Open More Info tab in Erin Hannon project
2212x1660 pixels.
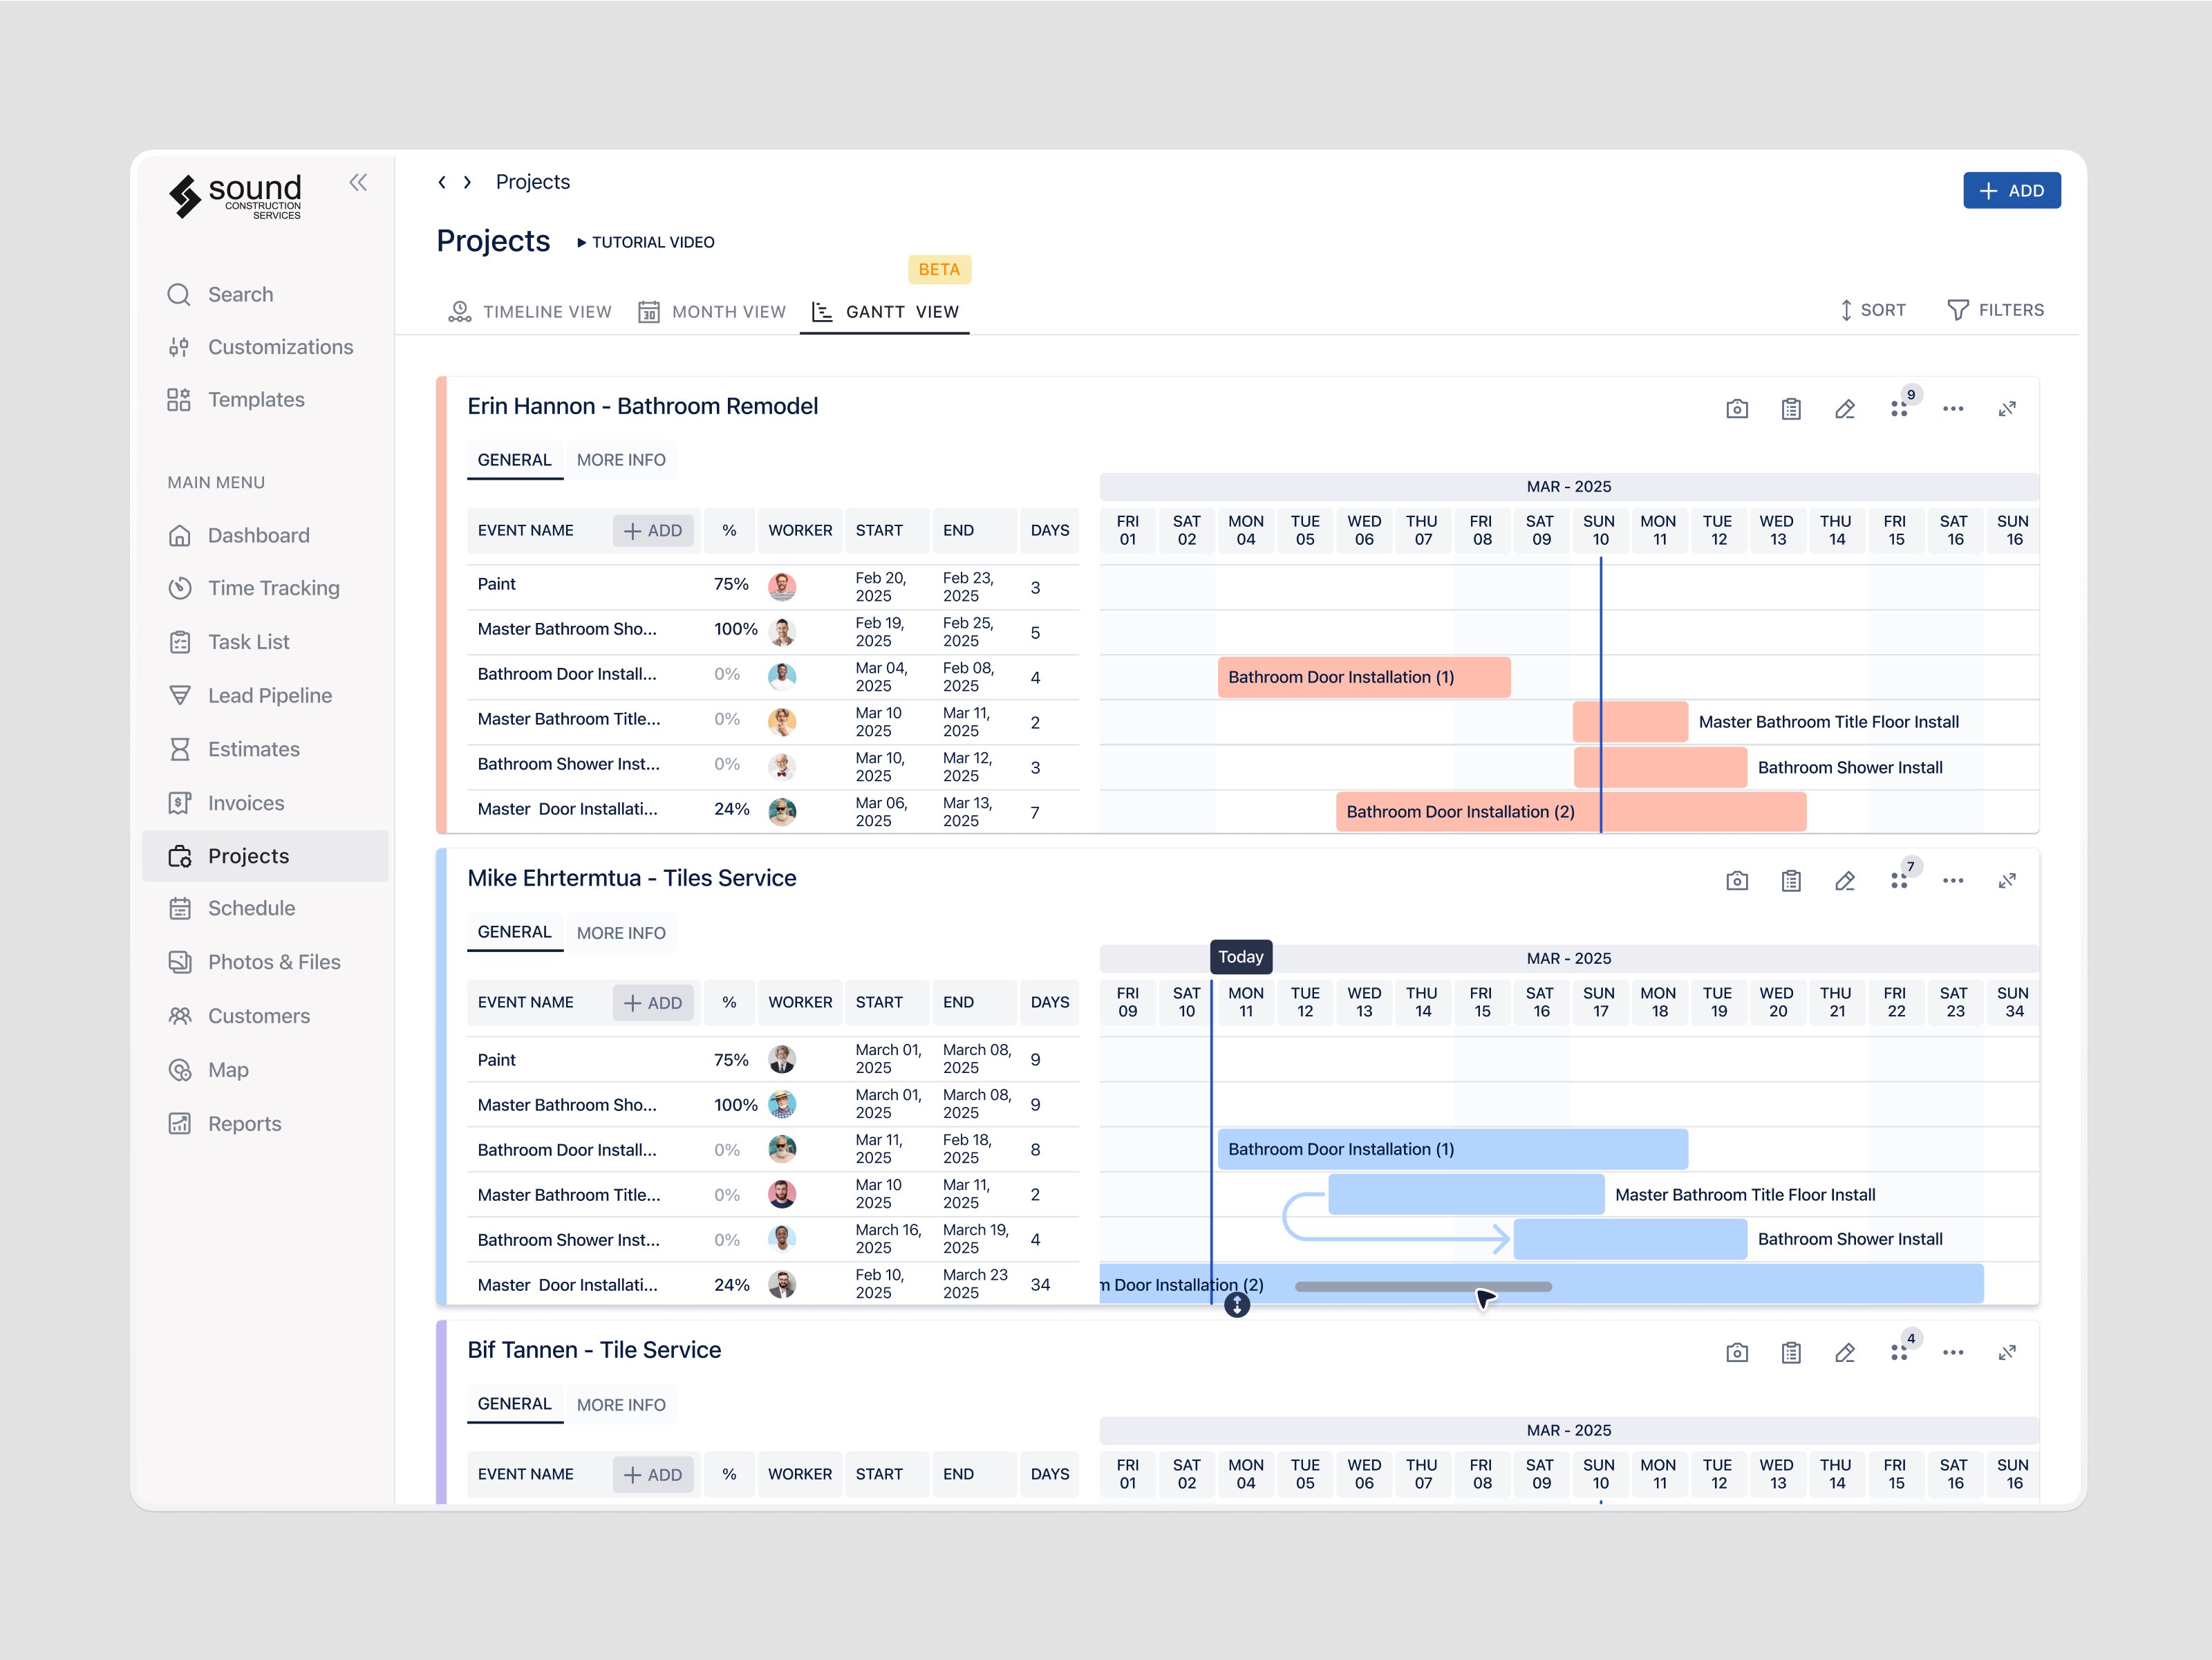[x=621, y=460]
